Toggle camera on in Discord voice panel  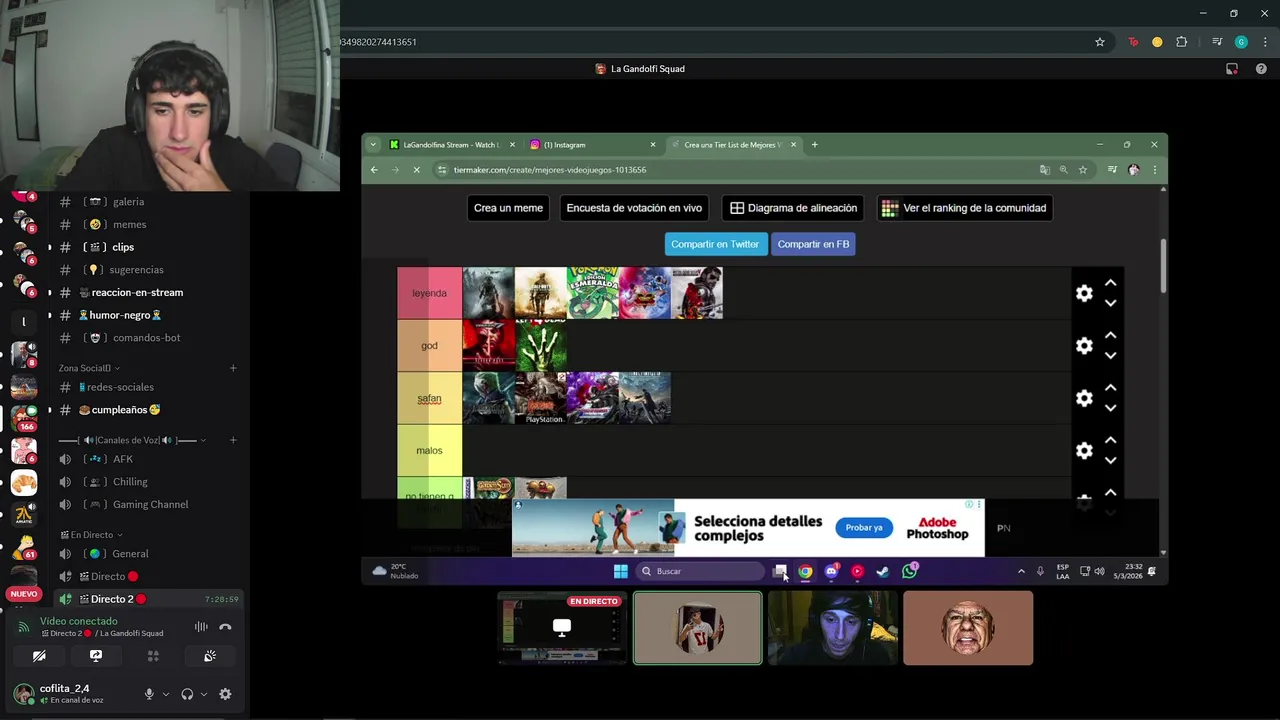click(x=39, y=656)
